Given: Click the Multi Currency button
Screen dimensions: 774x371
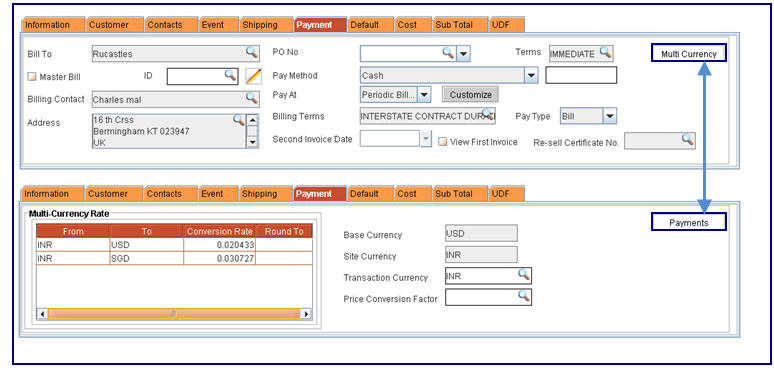Looking at the screenshot, I should pyautogui.click(x=689, y=54).
